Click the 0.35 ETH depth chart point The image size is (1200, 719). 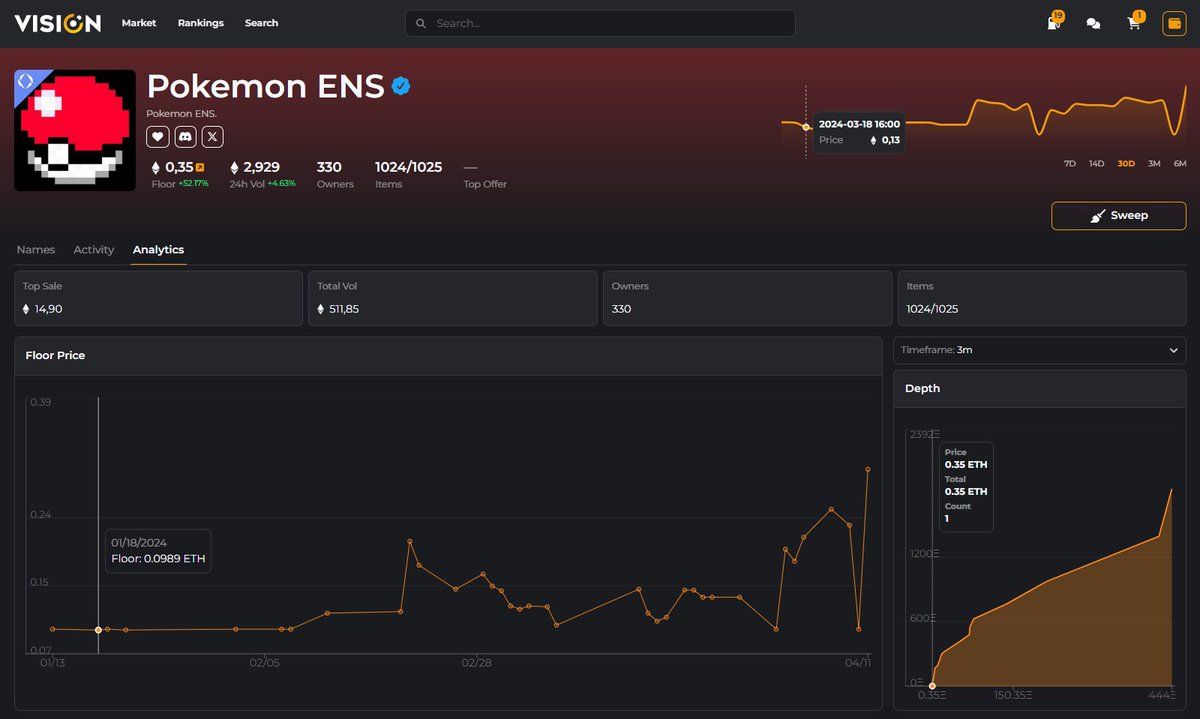(933, 685)
